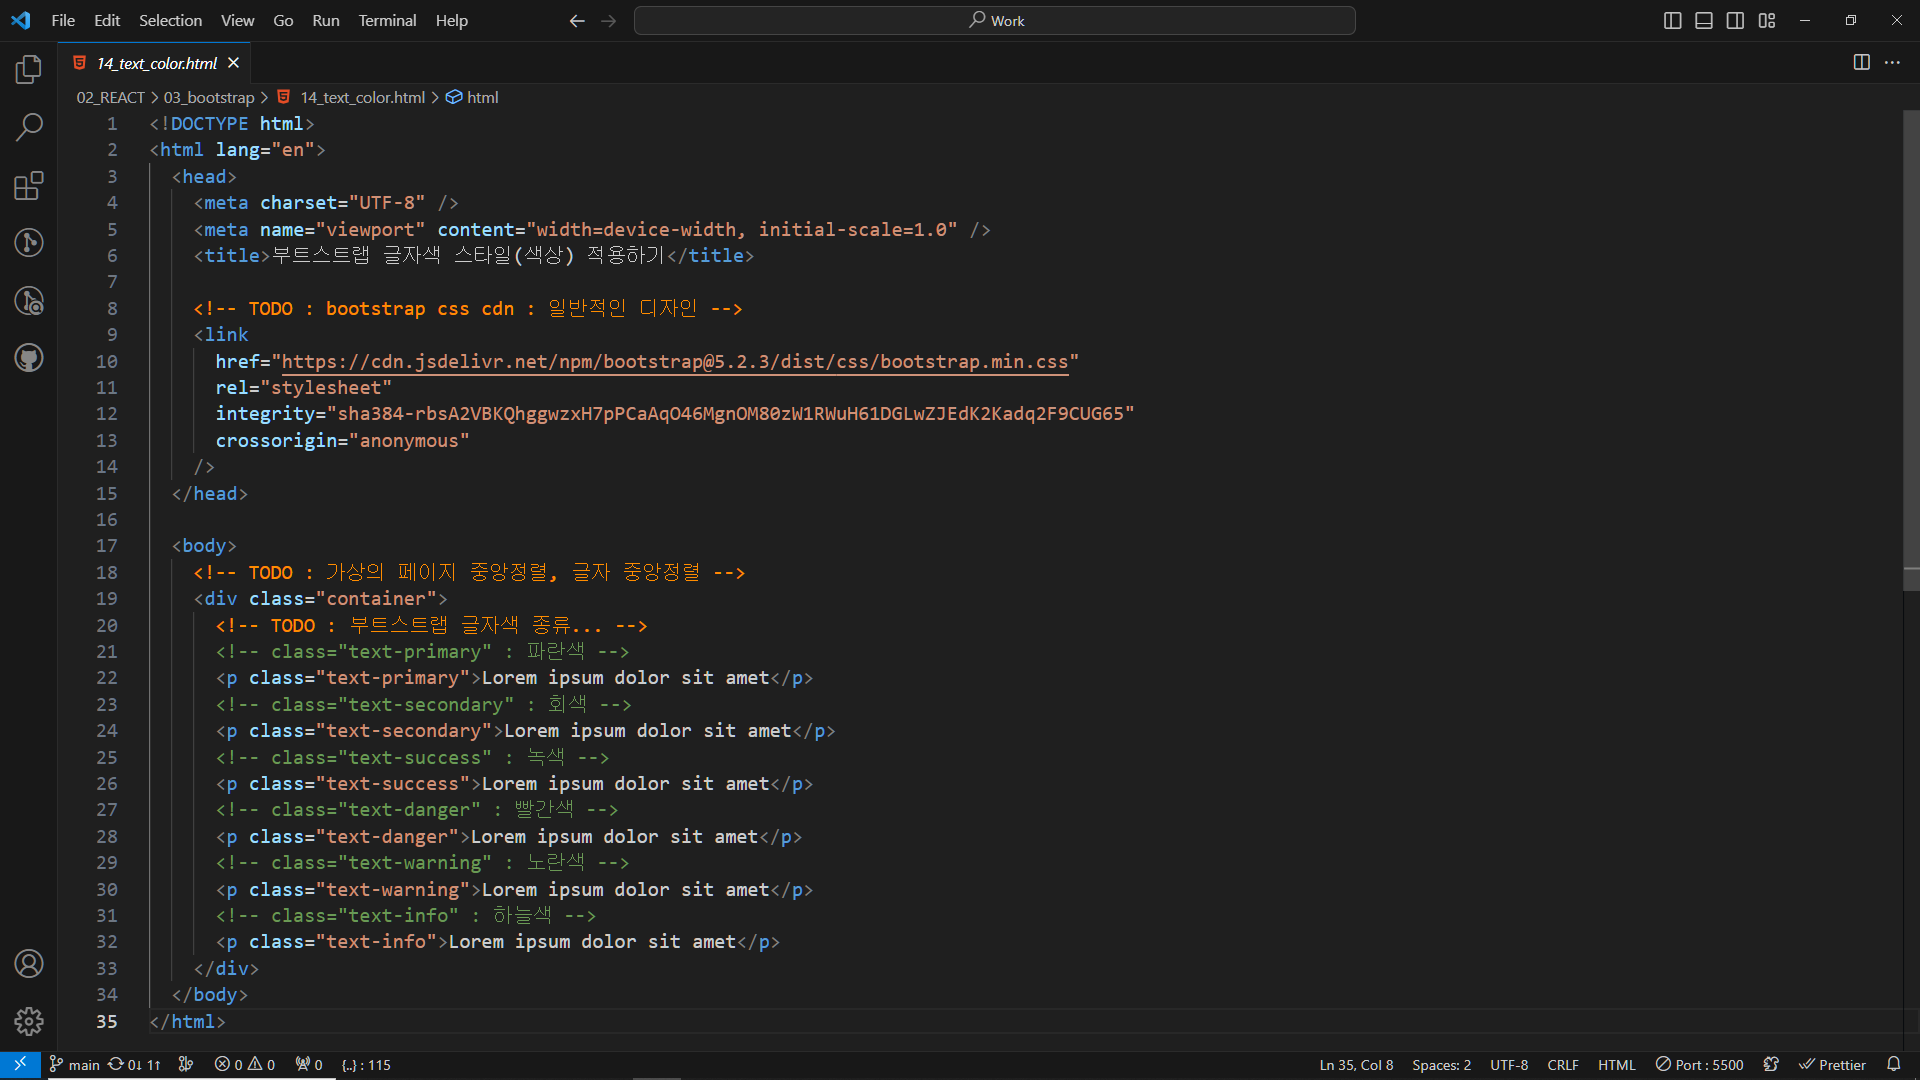Screen dimensions: 1920x1080
Task: Click the Prettier status bar button
Action: [1832, 1065]
